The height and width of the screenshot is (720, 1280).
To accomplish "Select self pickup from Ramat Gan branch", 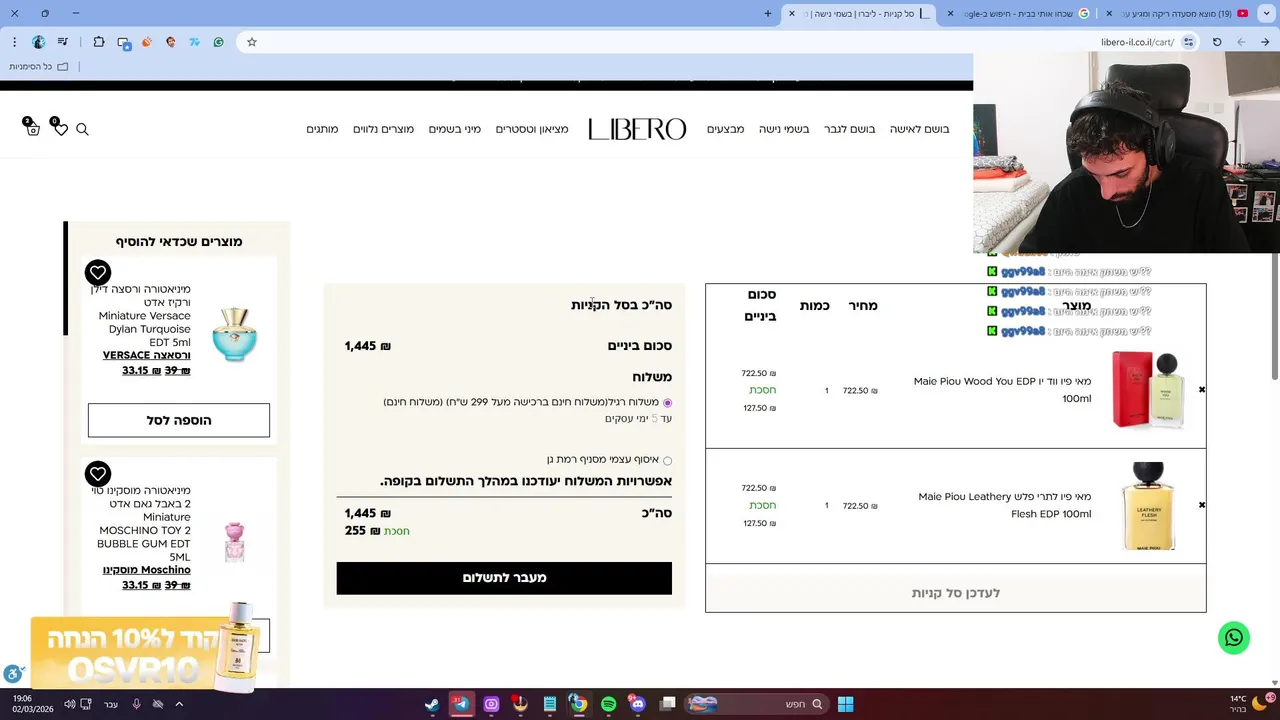I will (x=667, y=461).
